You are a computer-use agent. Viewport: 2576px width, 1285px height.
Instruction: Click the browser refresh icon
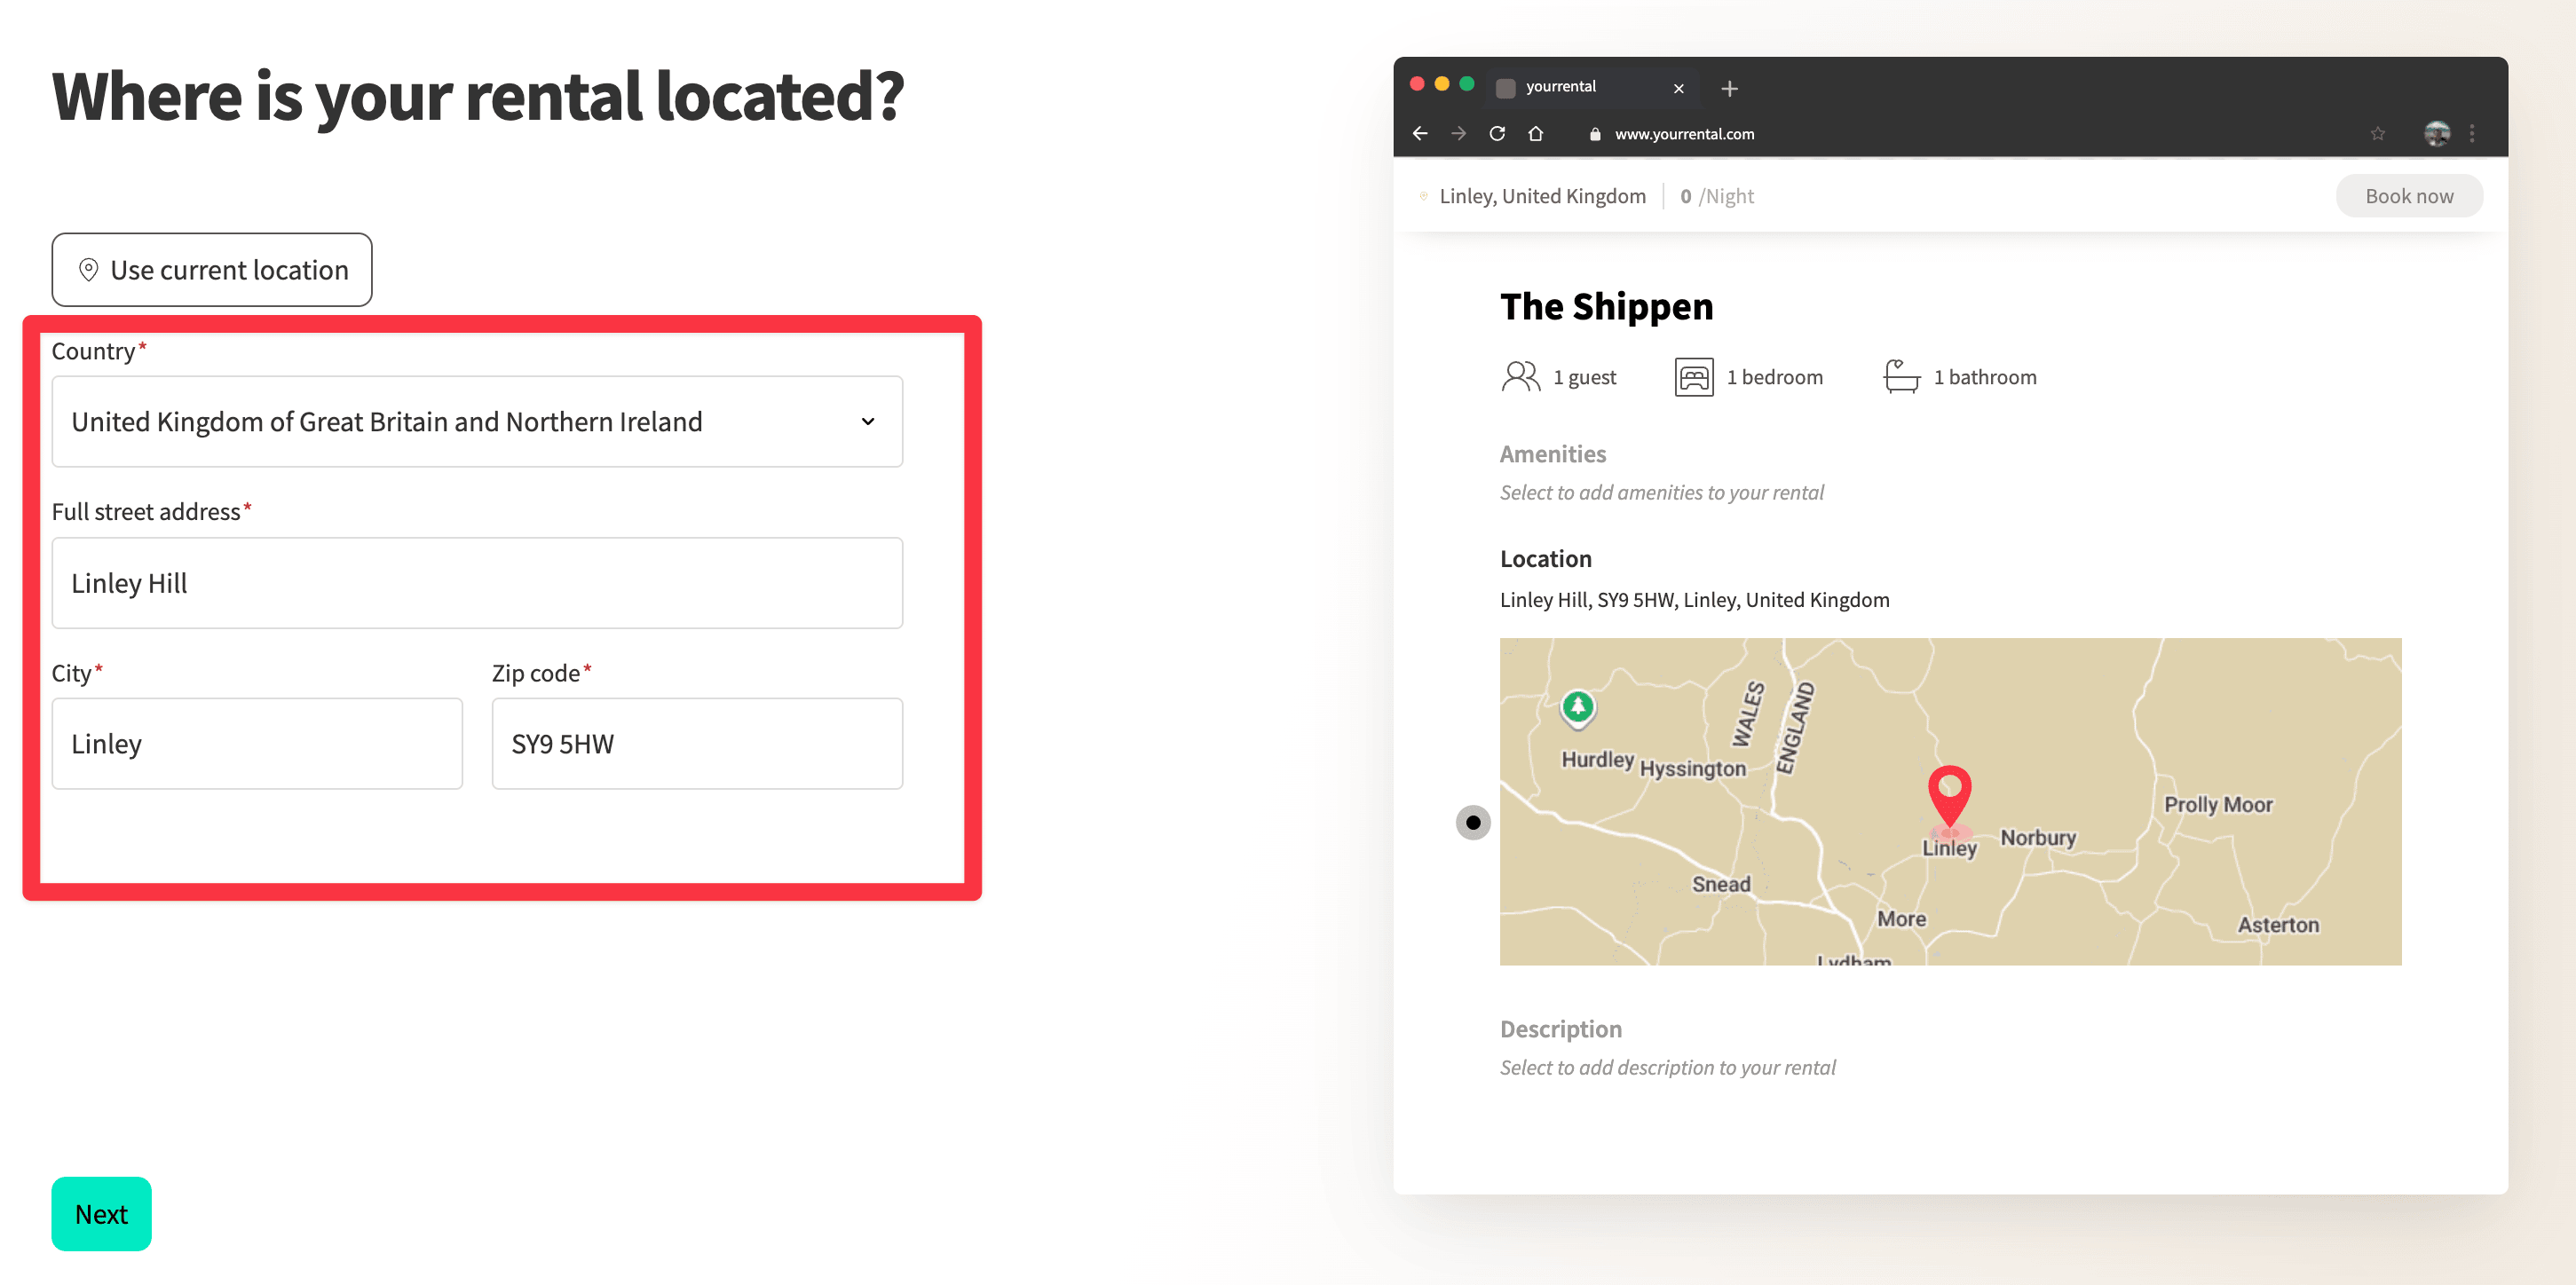[x=1498, y=133]
